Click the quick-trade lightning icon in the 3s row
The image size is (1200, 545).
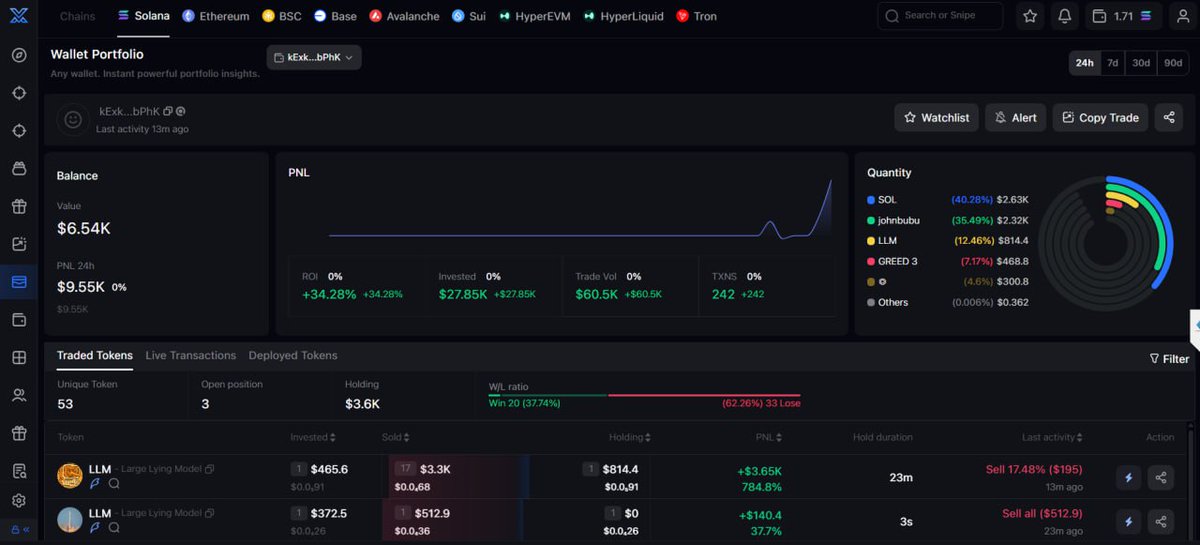tap(1129, 521)
